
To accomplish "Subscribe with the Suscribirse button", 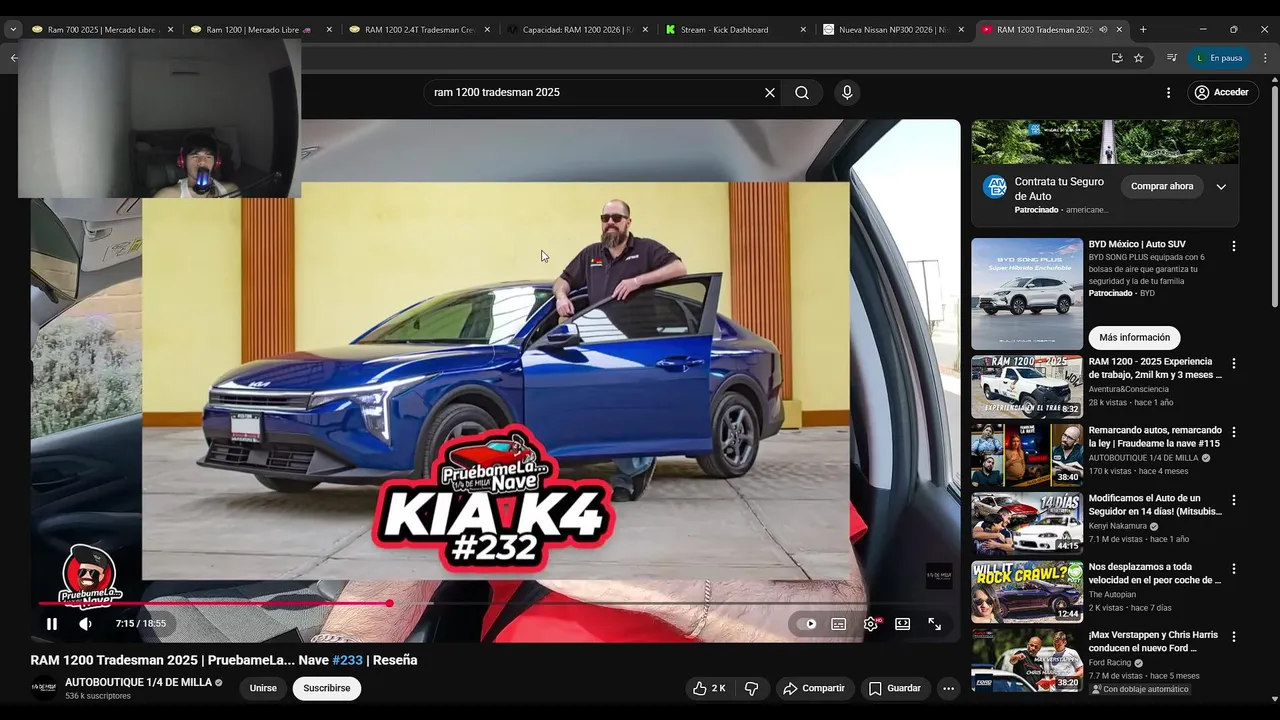I will pos(327,688).
